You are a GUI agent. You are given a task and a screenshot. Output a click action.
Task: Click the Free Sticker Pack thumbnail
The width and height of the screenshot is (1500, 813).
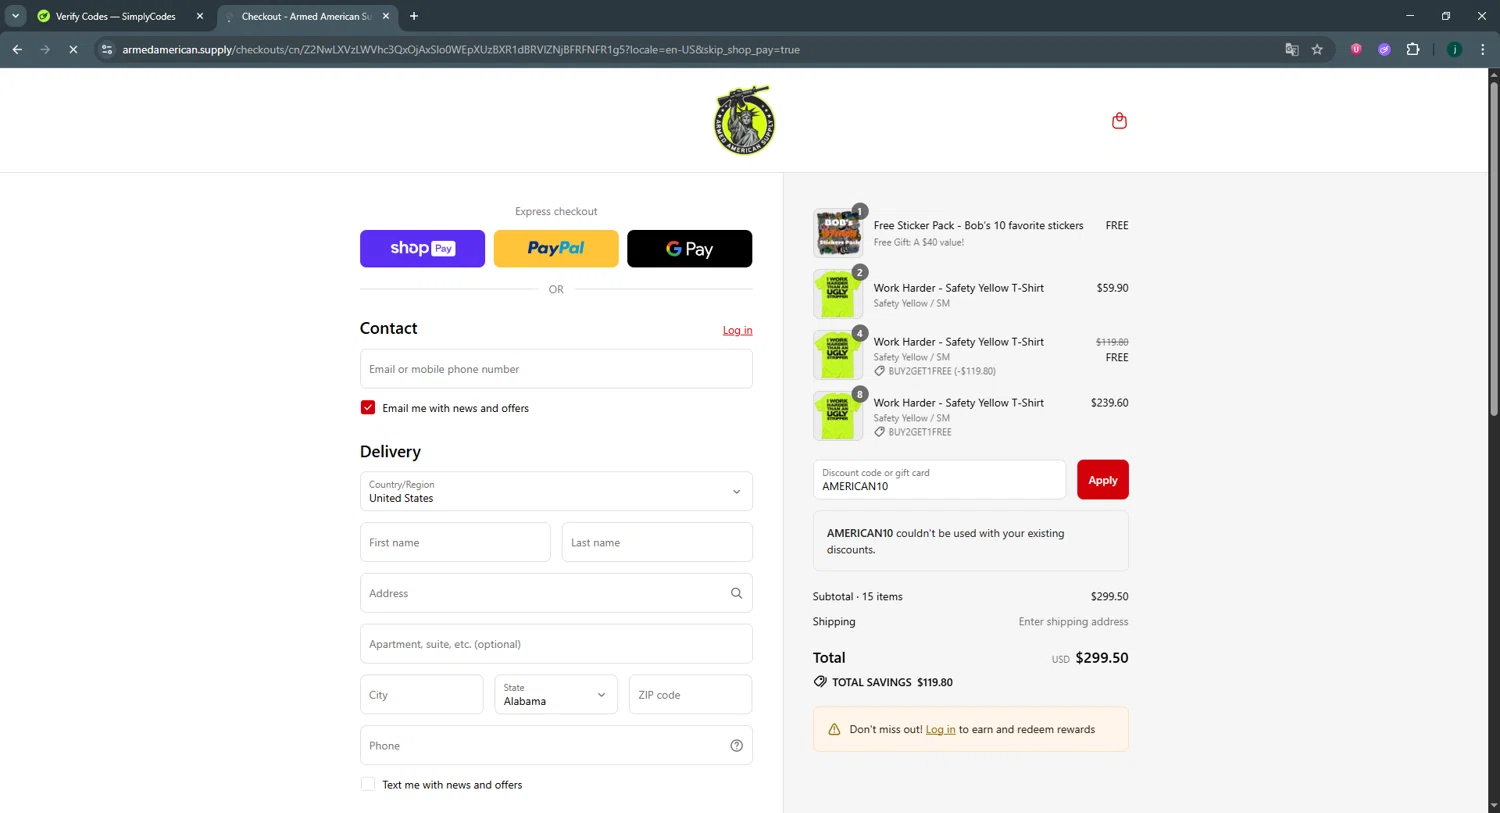838,233
